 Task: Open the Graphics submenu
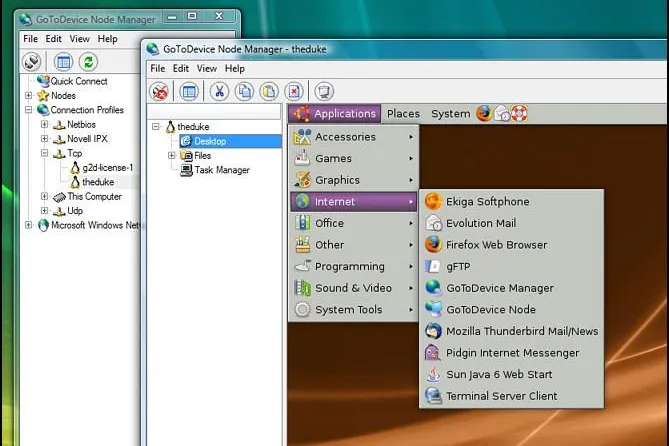(354, 180)
